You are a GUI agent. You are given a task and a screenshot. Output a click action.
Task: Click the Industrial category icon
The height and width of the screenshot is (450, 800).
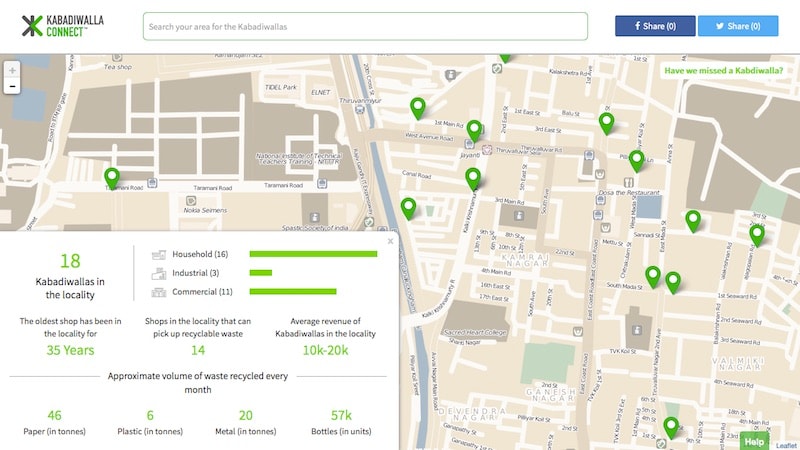159,273
